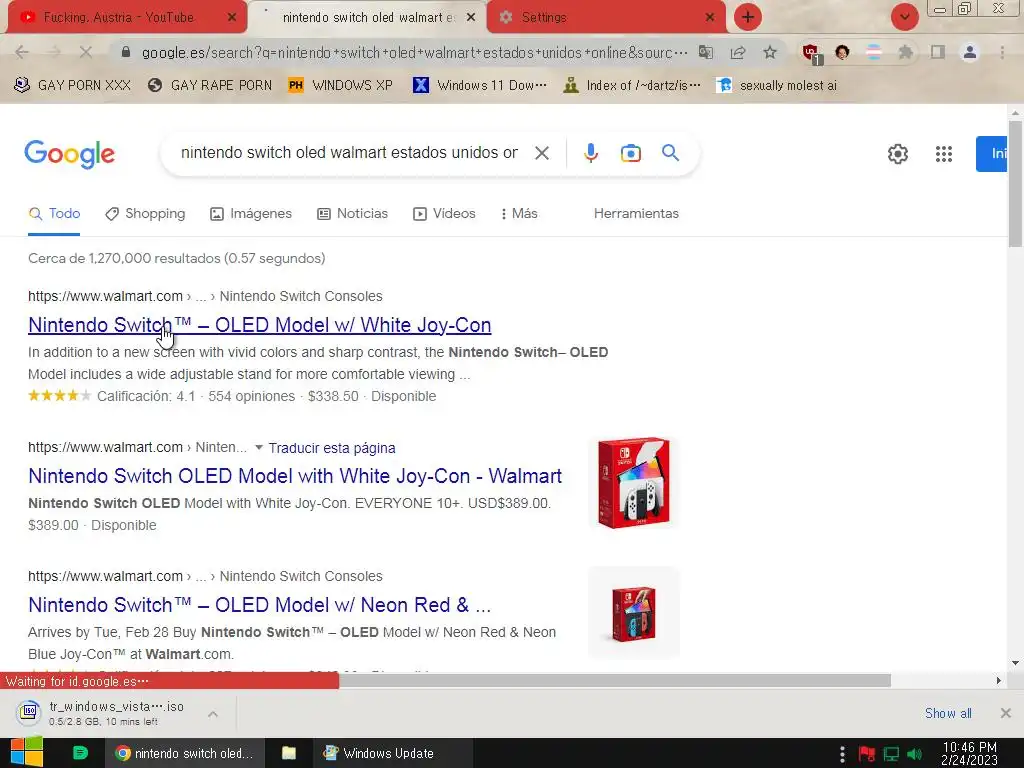This screenshot has width=1024, height=768.
Task: Toggle the browser side panel
Action: (x=938, y=52)
